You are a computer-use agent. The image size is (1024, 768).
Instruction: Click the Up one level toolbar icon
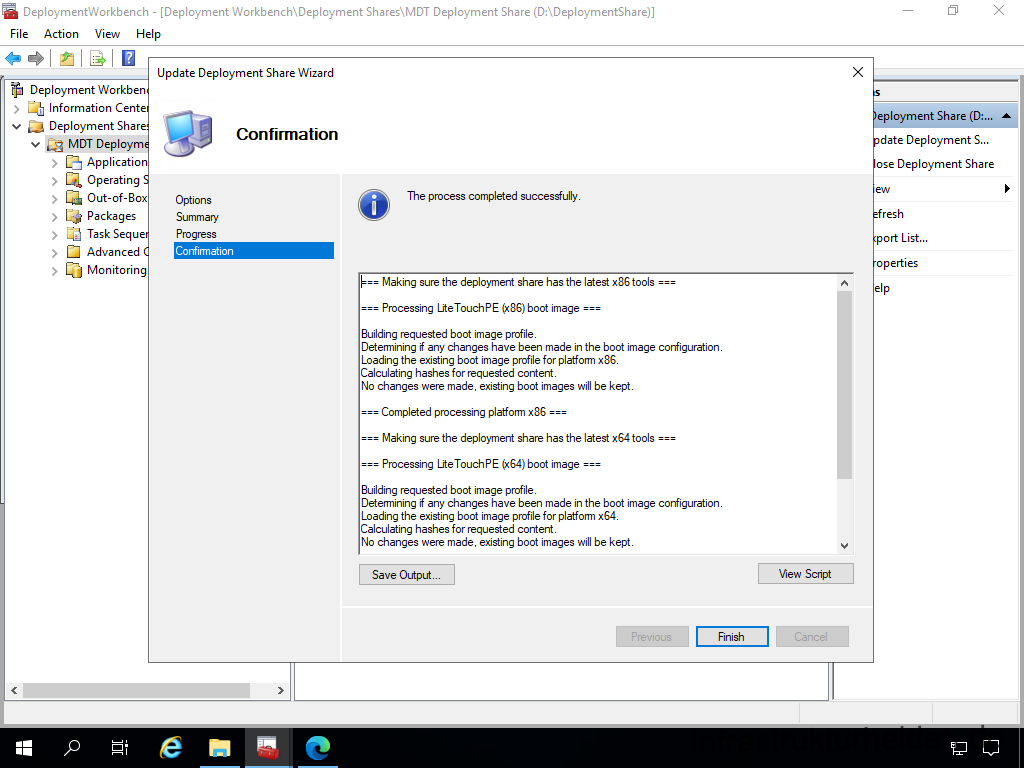click(x=67, y=59)
